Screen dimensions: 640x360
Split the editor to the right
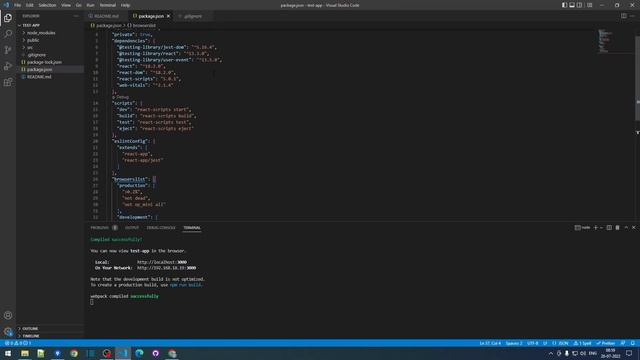click(624, 16)
